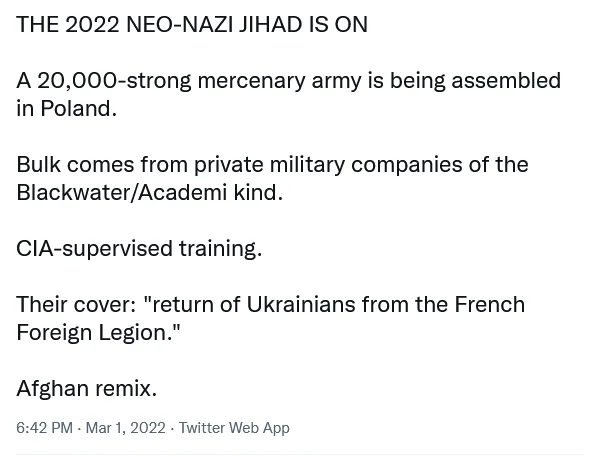Click the word 'Ukrainians'

(301, 304)
